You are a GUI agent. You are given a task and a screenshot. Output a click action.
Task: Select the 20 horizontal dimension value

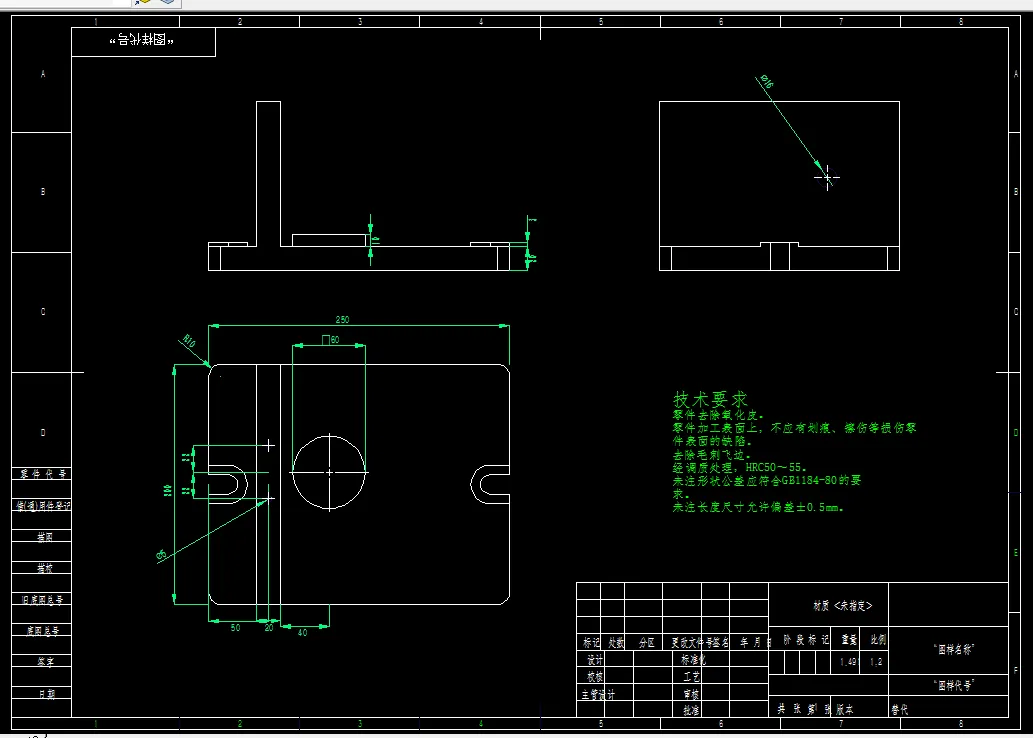[269, 628]
